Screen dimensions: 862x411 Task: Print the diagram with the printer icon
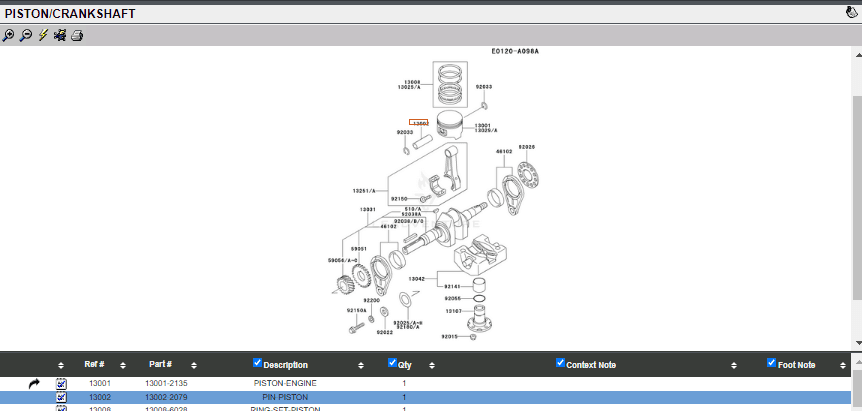[77, 35]
